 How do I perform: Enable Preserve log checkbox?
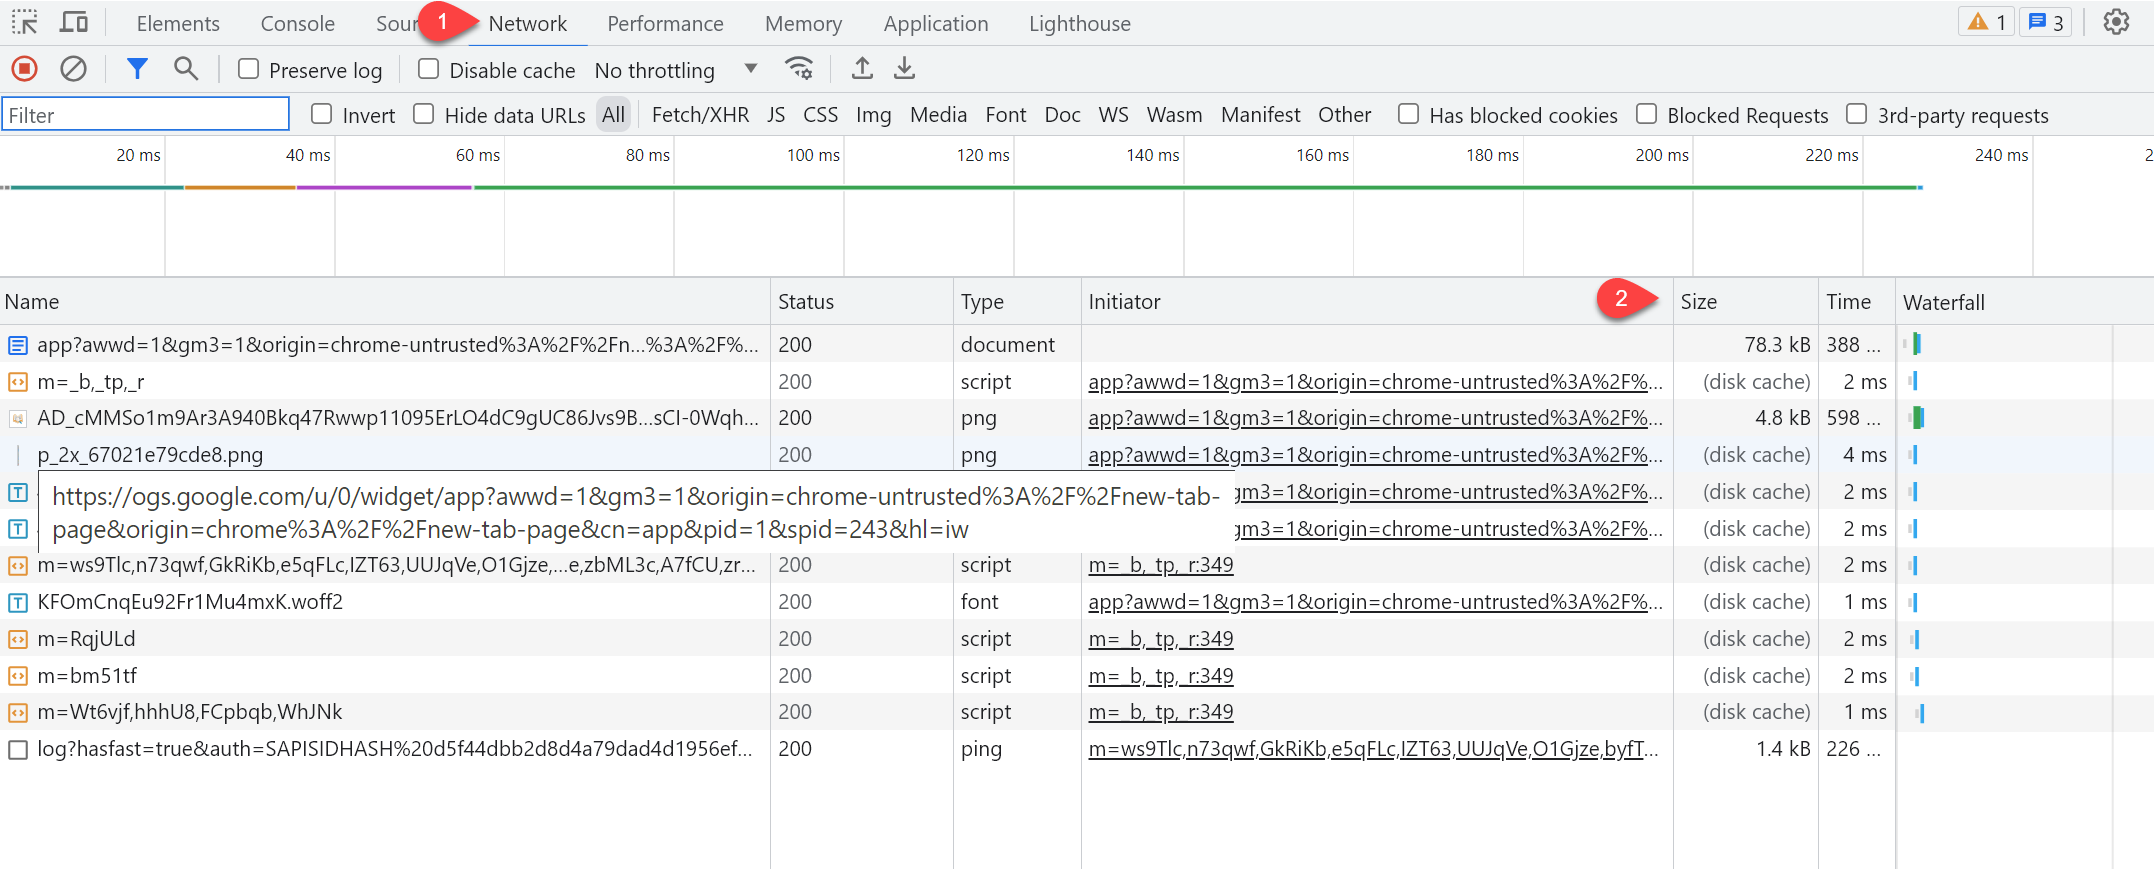click(249, 69)
